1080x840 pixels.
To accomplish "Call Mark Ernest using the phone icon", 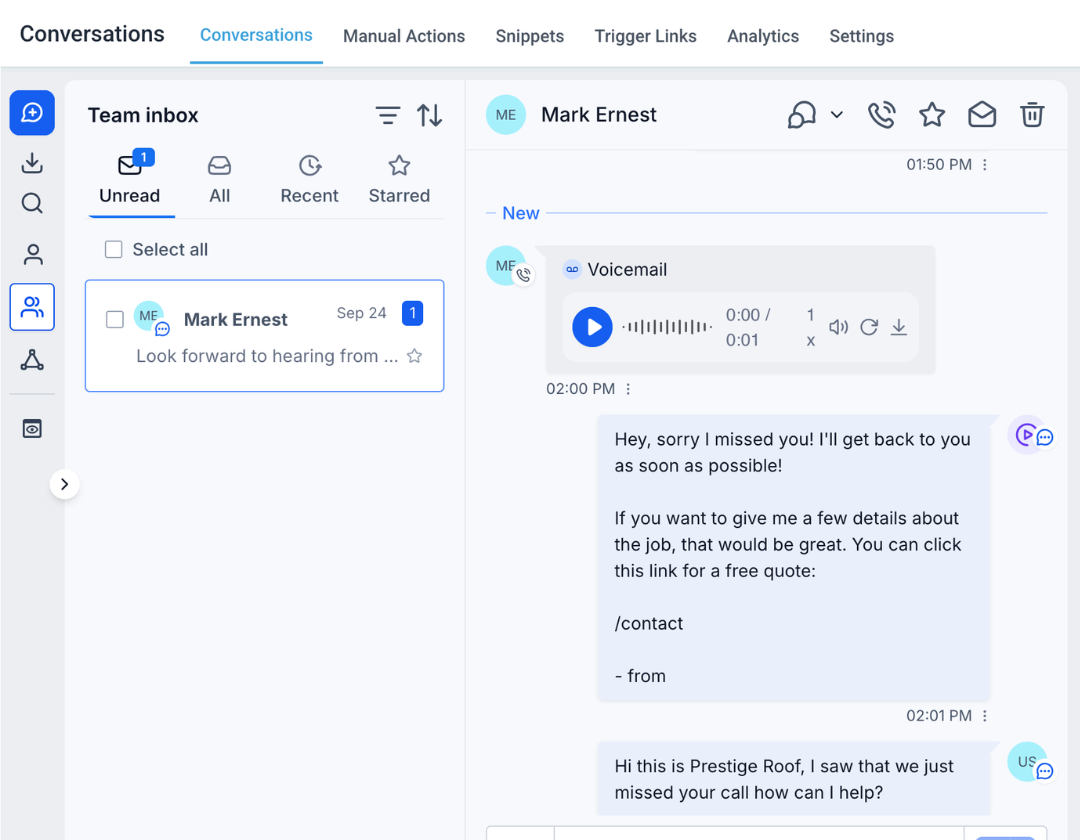I will (882, 115).
